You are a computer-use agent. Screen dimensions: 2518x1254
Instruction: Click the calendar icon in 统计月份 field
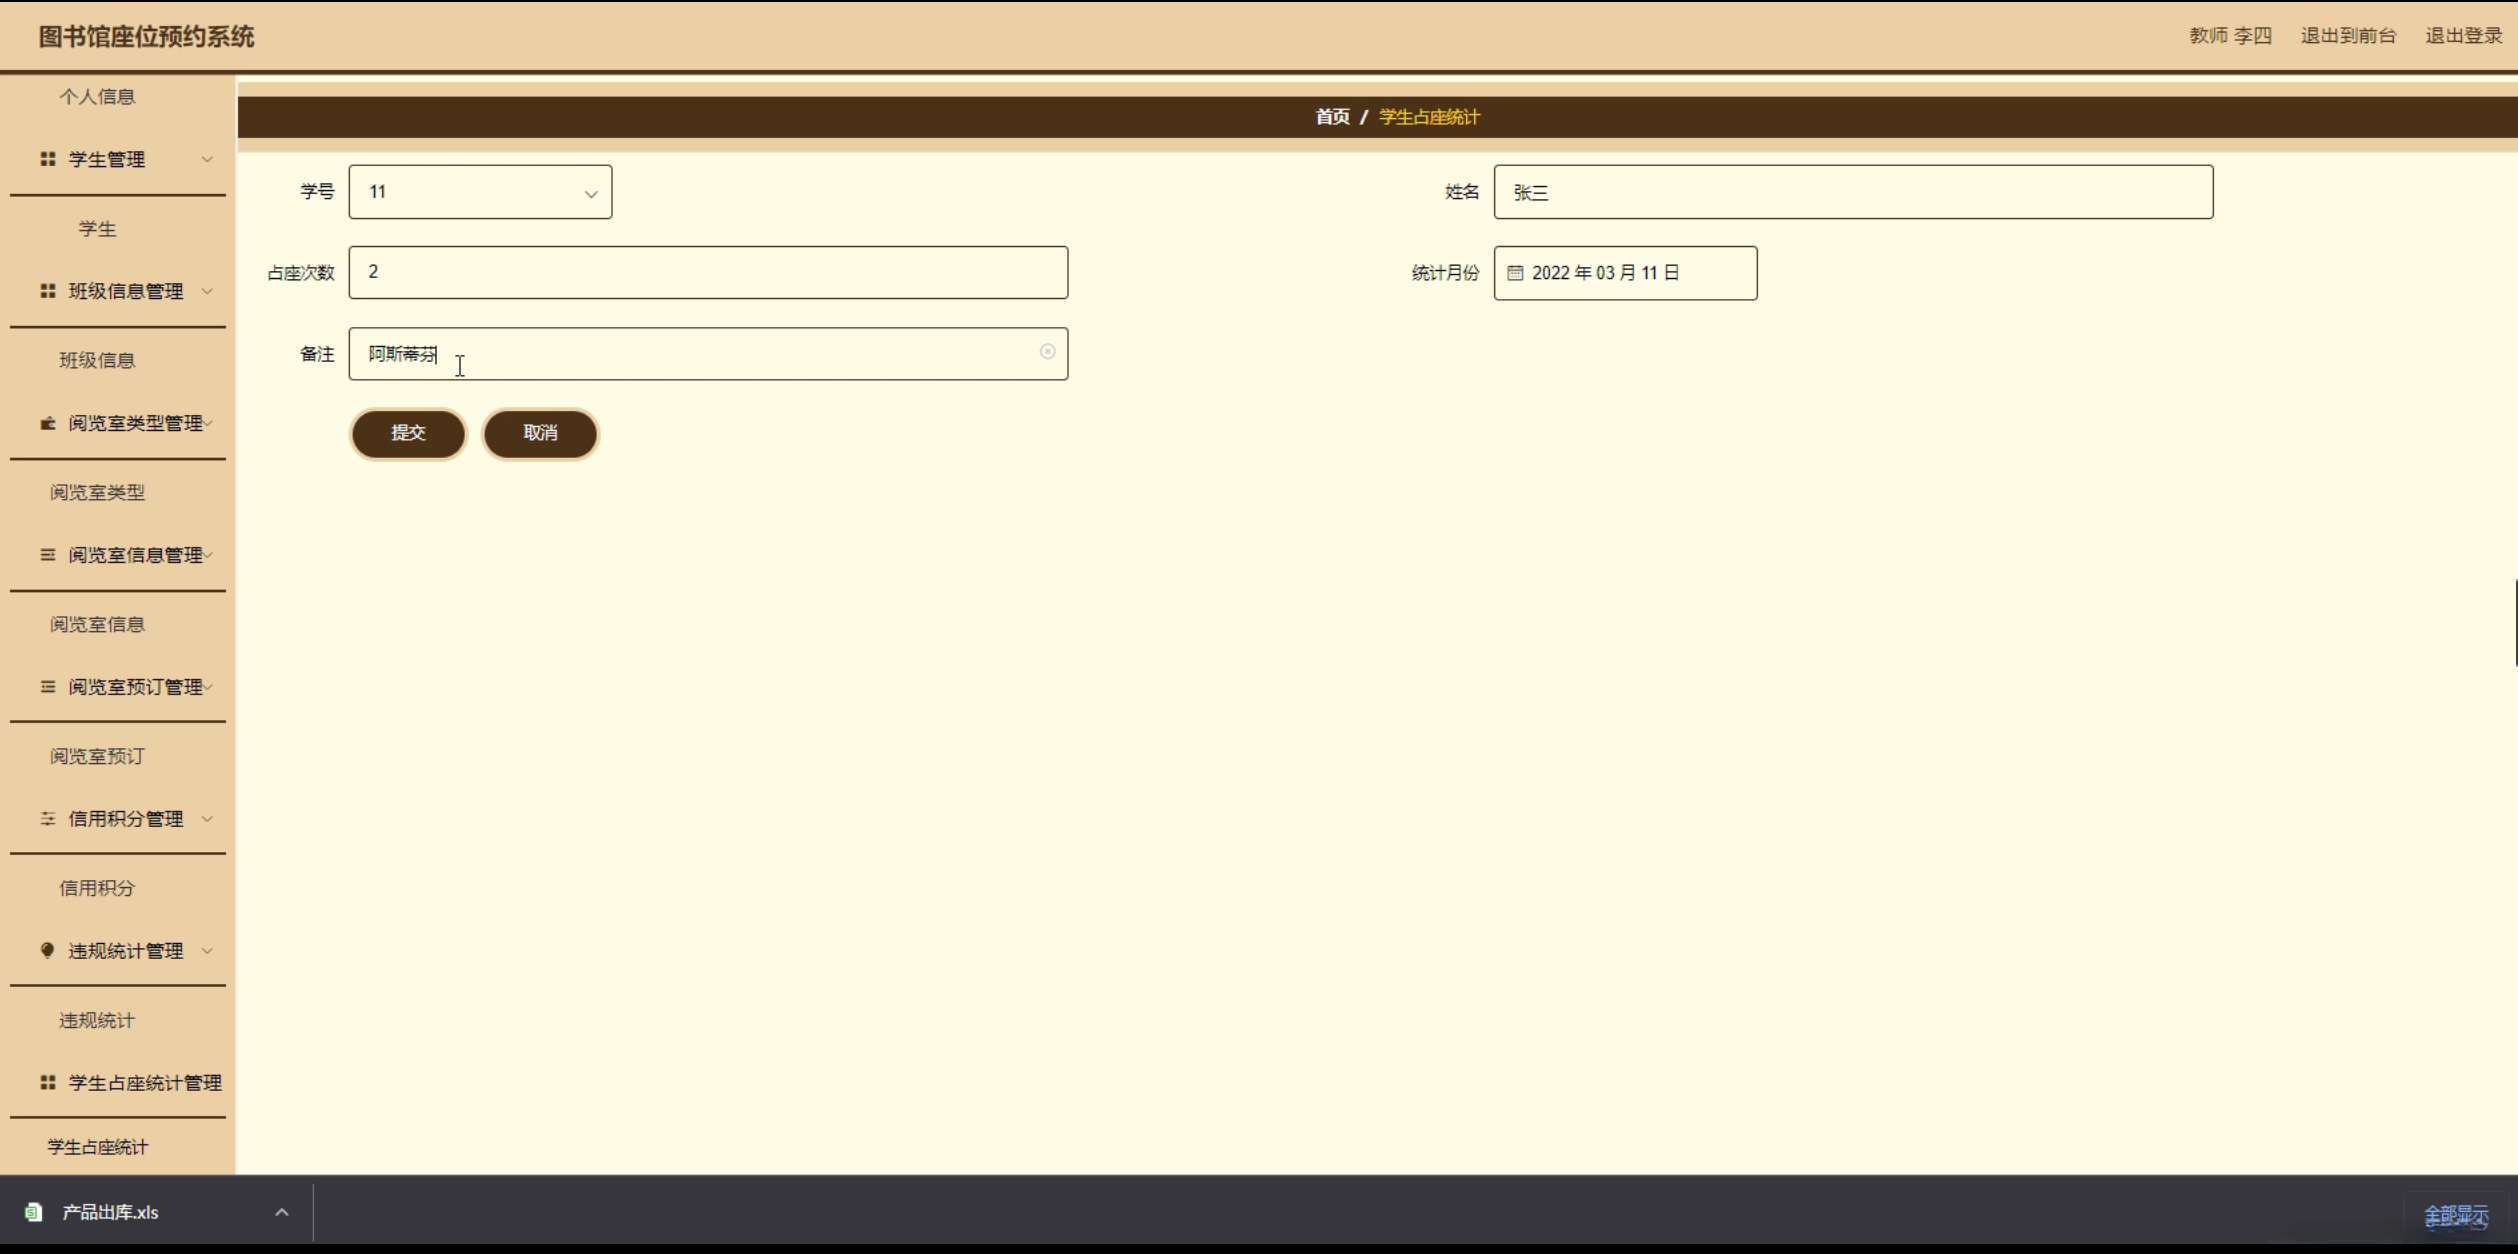[1515, 273]
